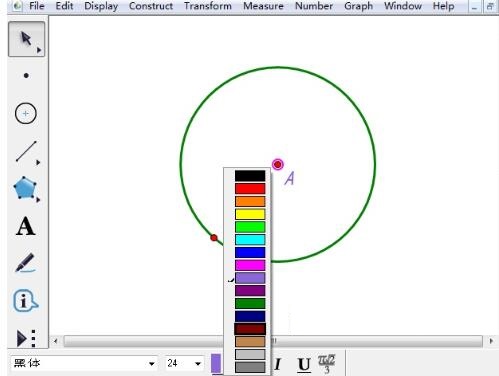Open the Custom tools icon
Viewport: 499px width, 376px height.
click(26, 338)
